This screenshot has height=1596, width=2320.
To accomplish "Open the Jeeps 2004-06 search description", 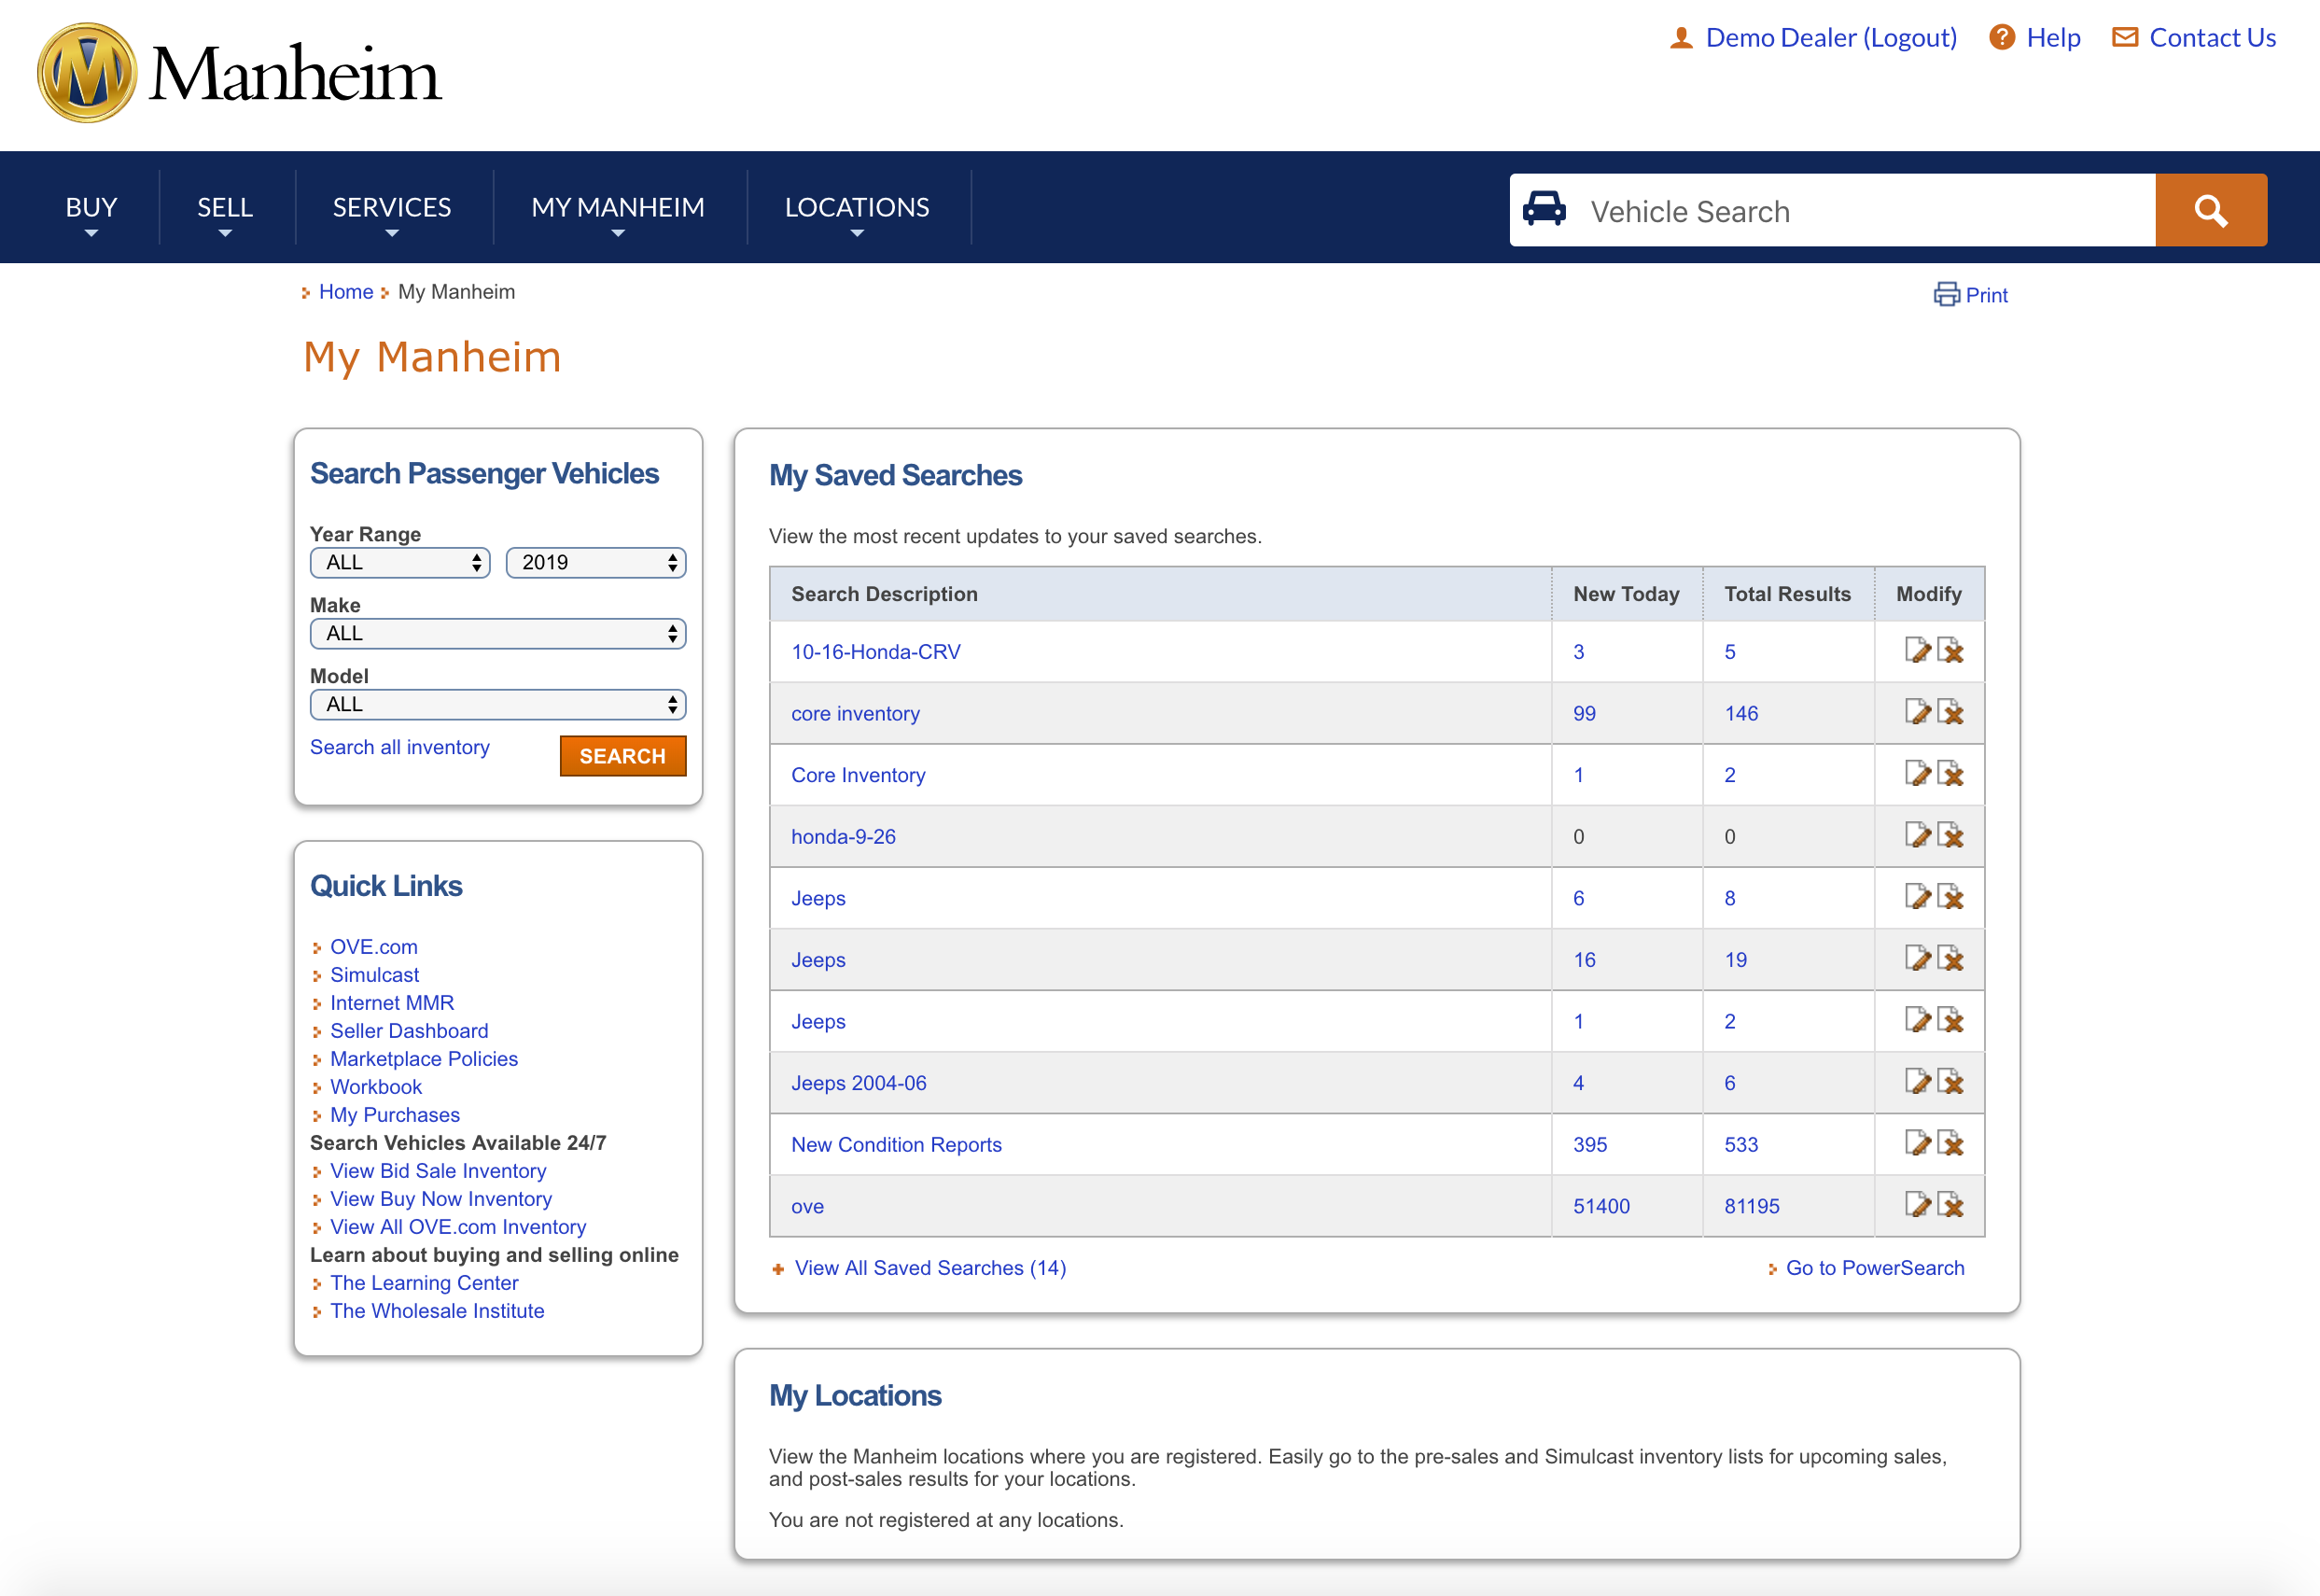I will (x=859, y=1082).
